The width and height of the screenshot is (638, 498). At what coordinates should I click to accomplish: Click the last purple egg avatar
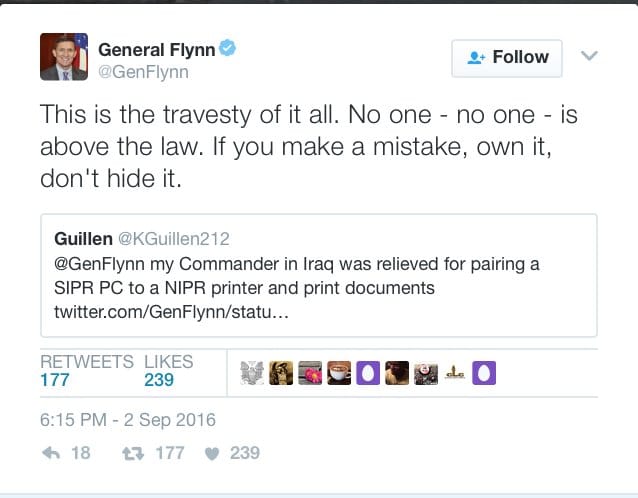(484, 373)
